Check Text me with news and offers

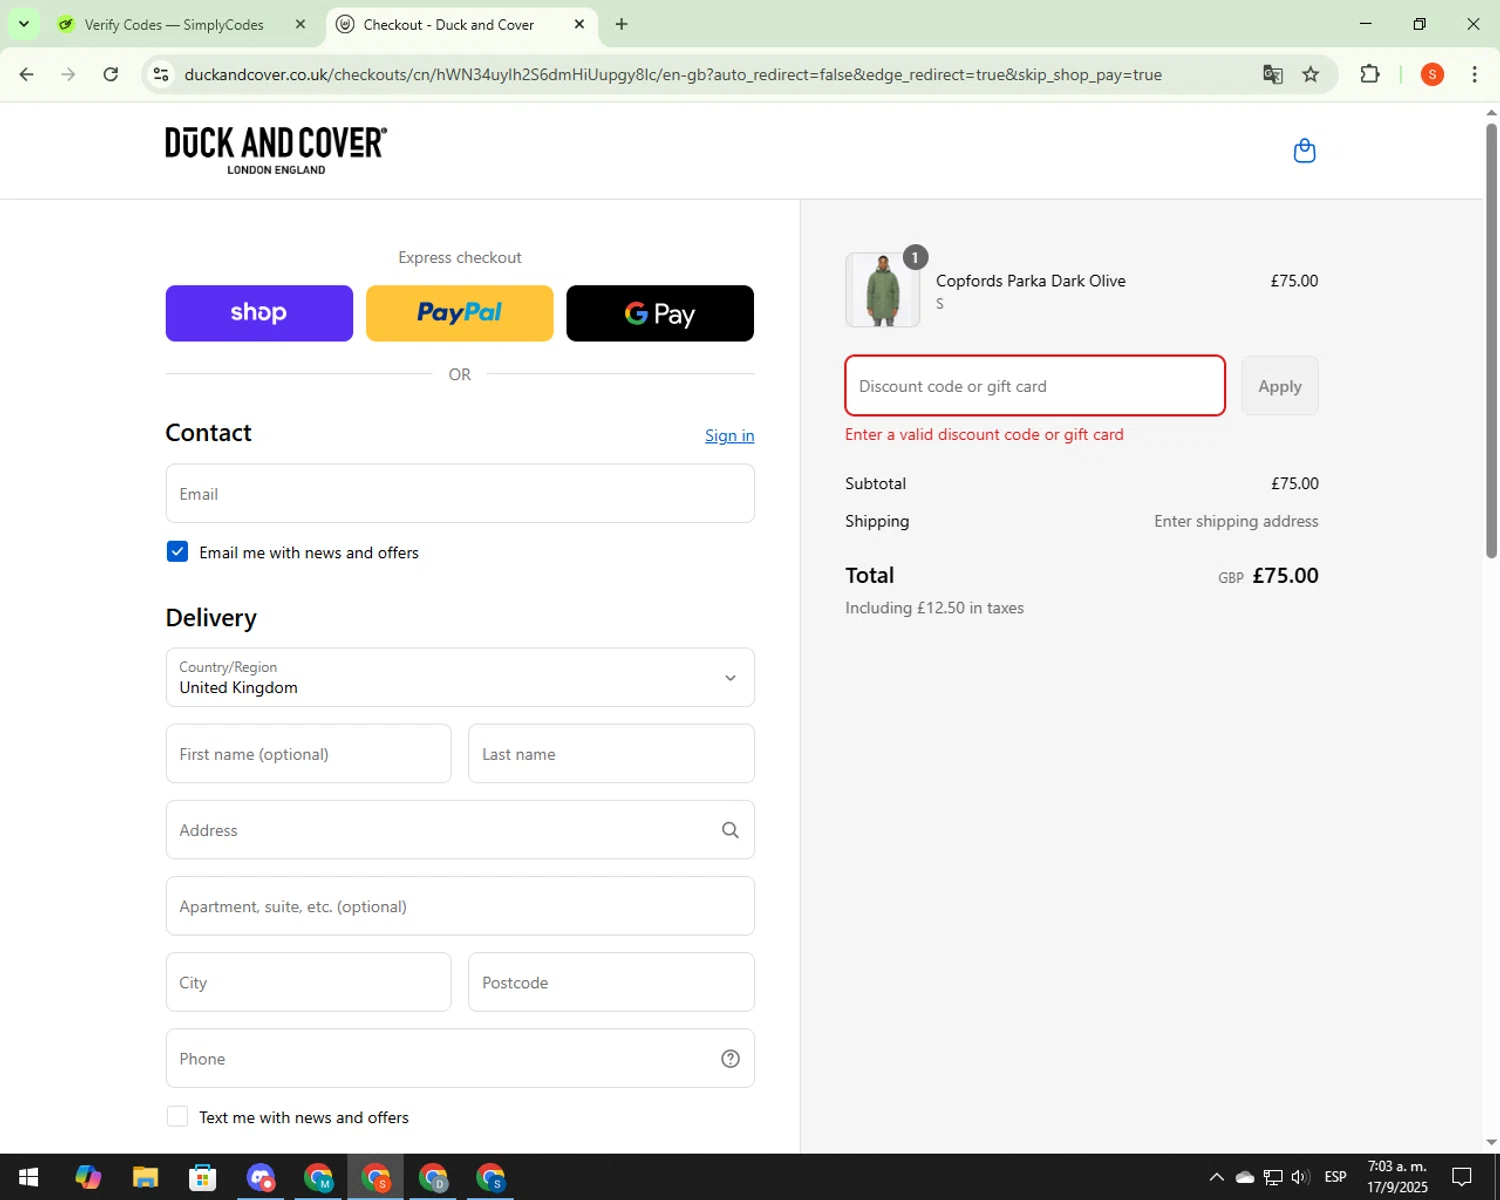coord(177,1117)
